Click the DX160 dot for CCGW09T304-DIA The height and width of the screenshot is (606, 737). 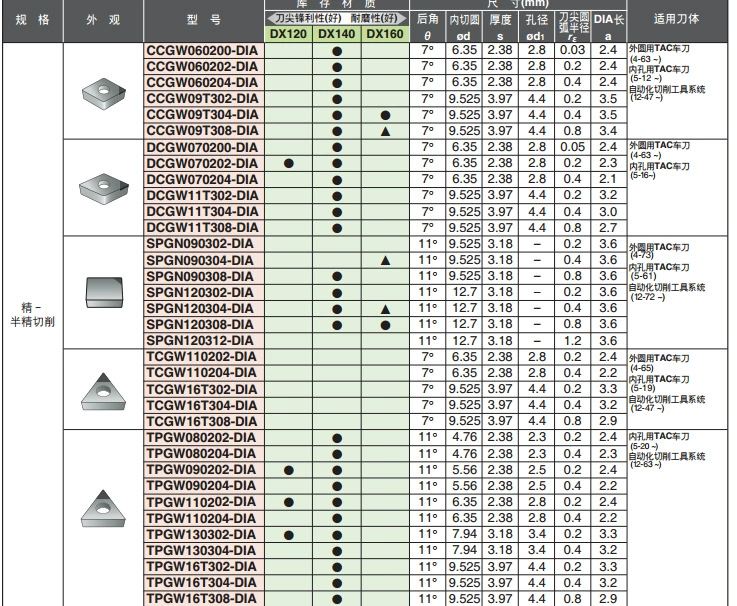385,115
